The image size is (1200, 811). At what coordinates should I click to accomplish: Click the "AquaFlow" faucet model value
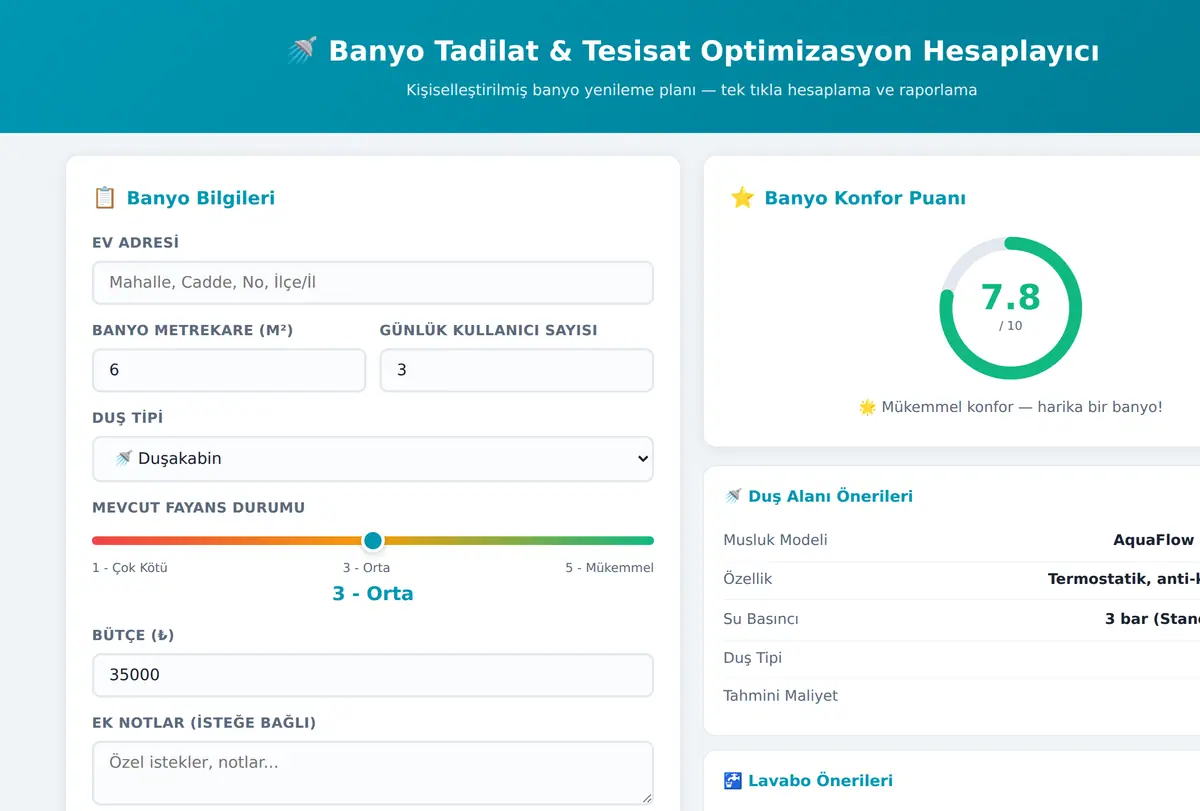(1156, 540)
